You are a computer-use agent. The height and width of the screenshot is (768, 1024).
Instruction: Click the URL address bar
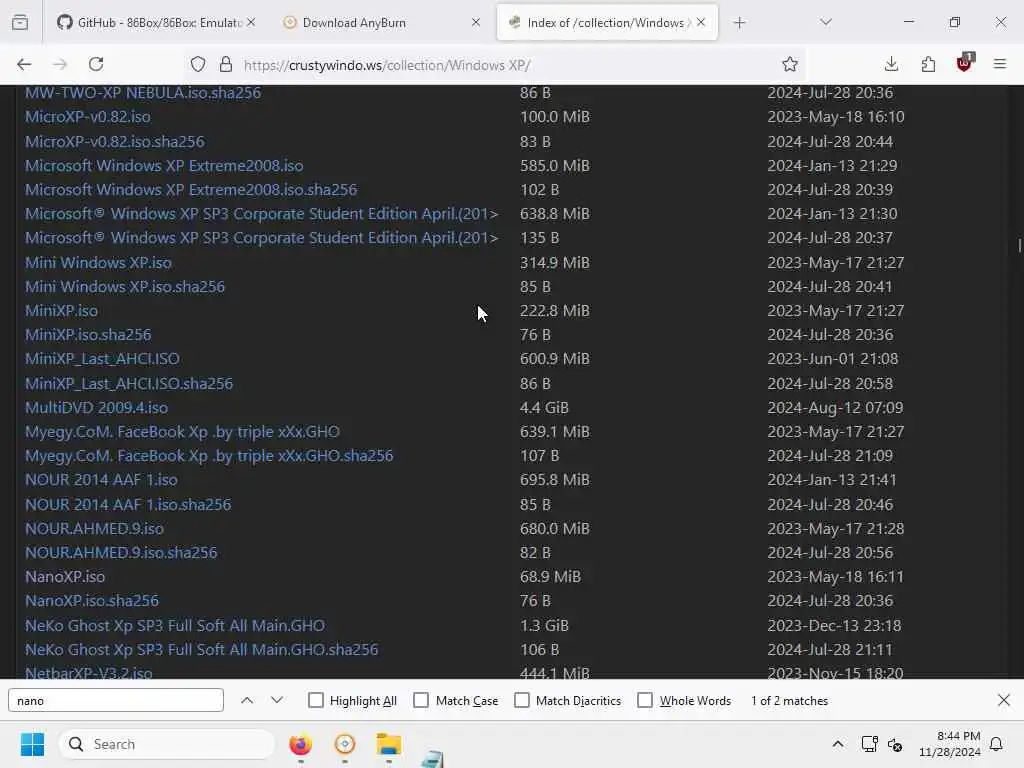click(x=493, y=65)
